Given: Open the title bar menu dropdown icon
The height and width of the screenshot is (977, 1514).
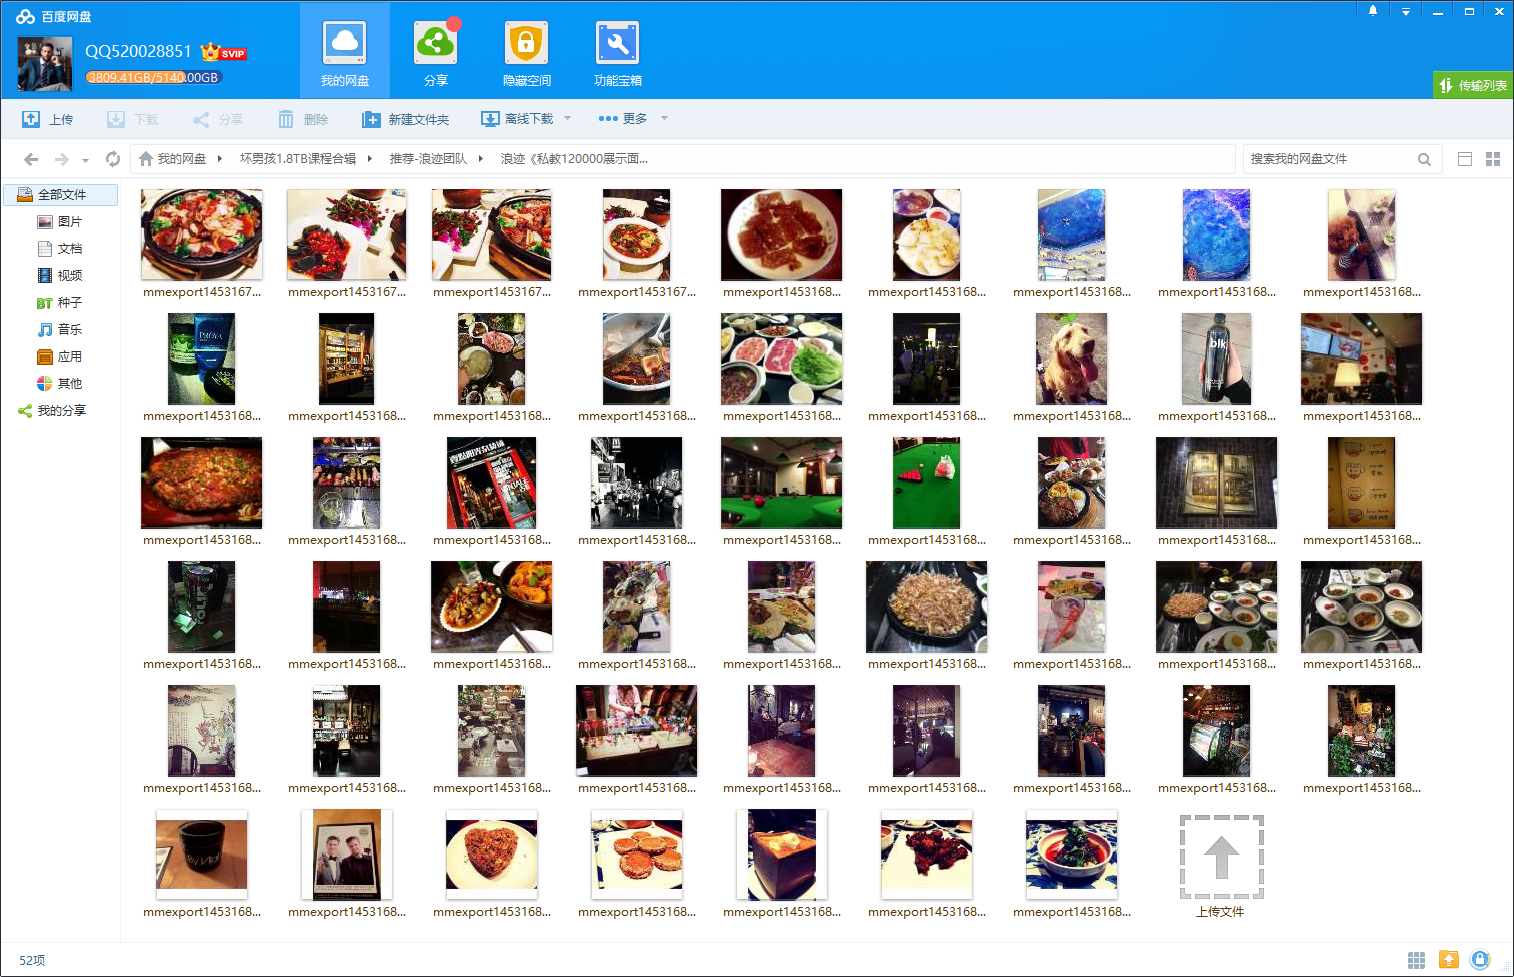Looking at the screenshot, I should point(1405,11).
